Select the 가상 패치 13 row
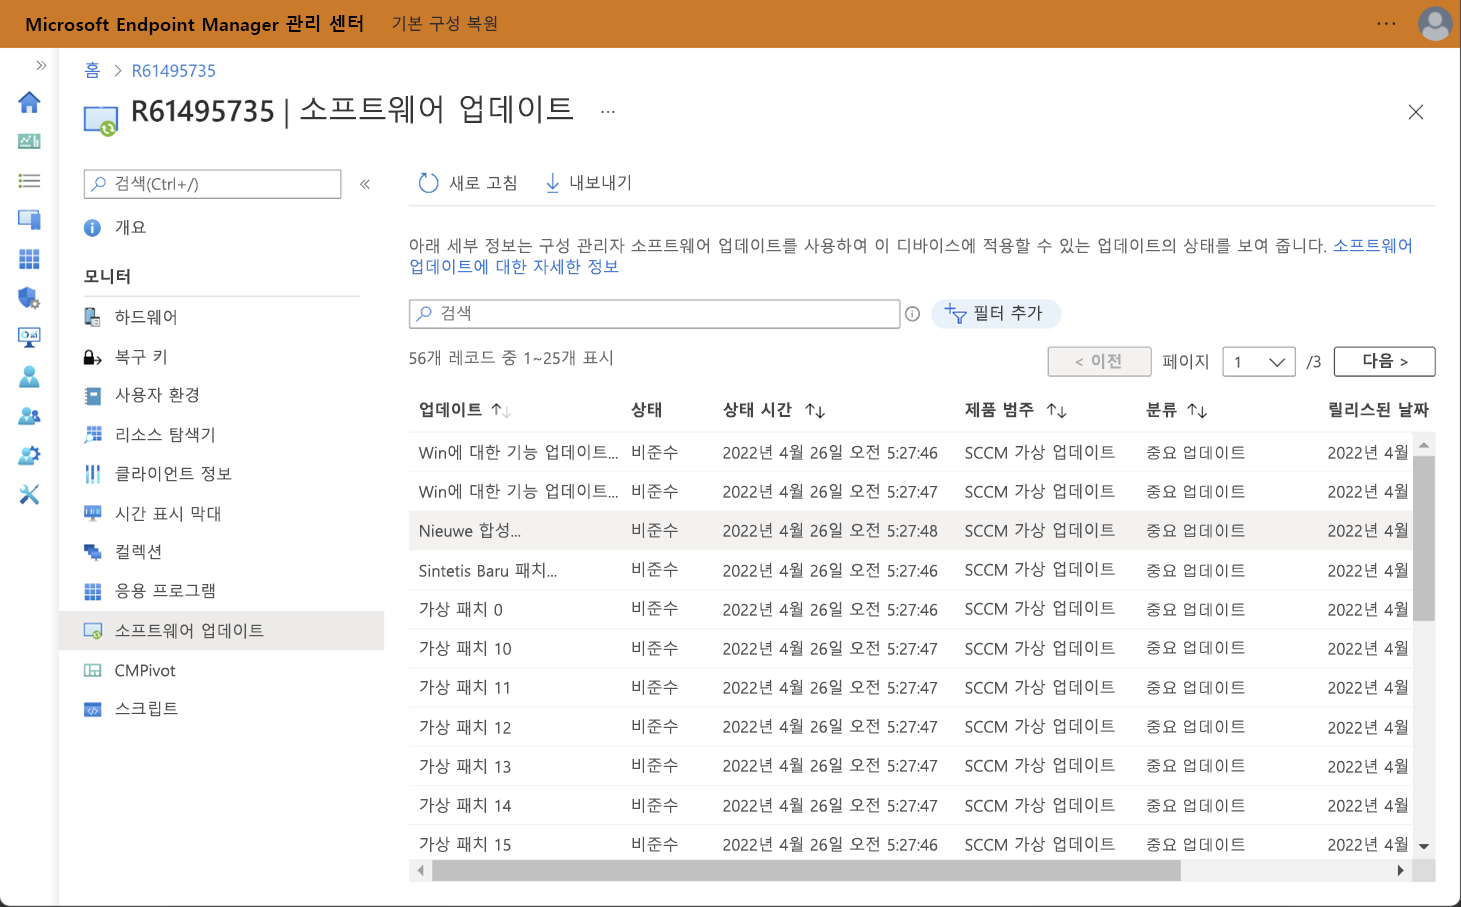 912,766
